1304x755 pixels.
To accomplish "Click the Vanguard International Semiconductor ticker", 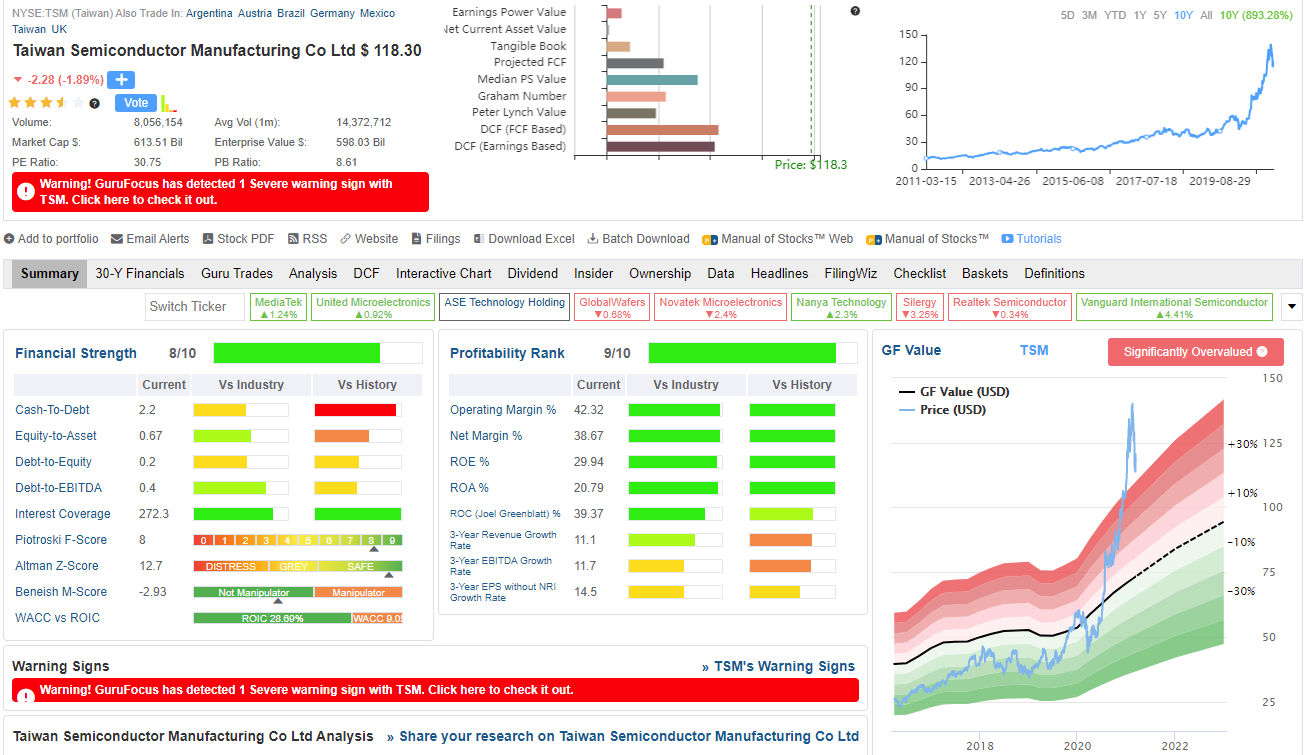I will pyautogui.click(x=1174, y=307).
